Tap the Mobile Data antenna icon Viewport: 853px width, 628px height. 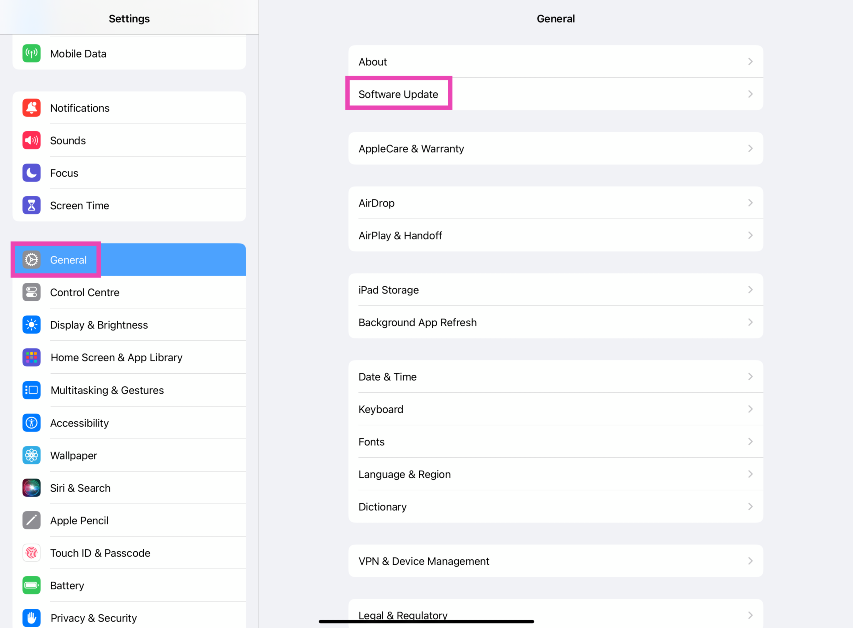click(31, 54)
